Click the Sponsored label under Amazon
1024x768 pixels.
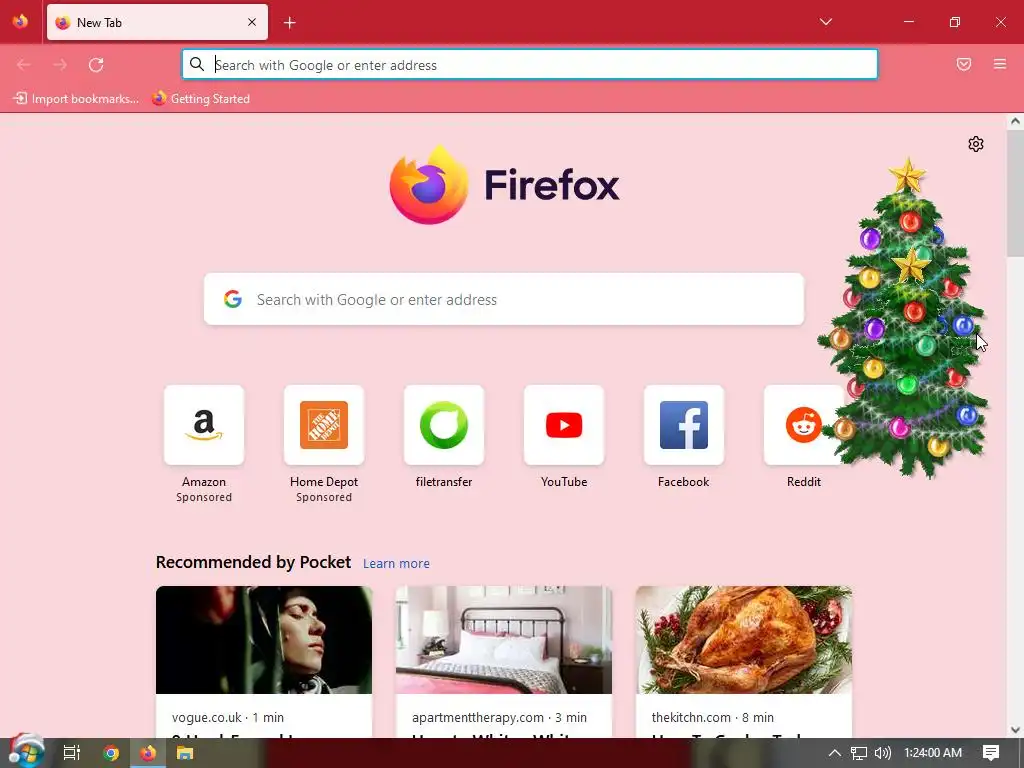point(204,497)
